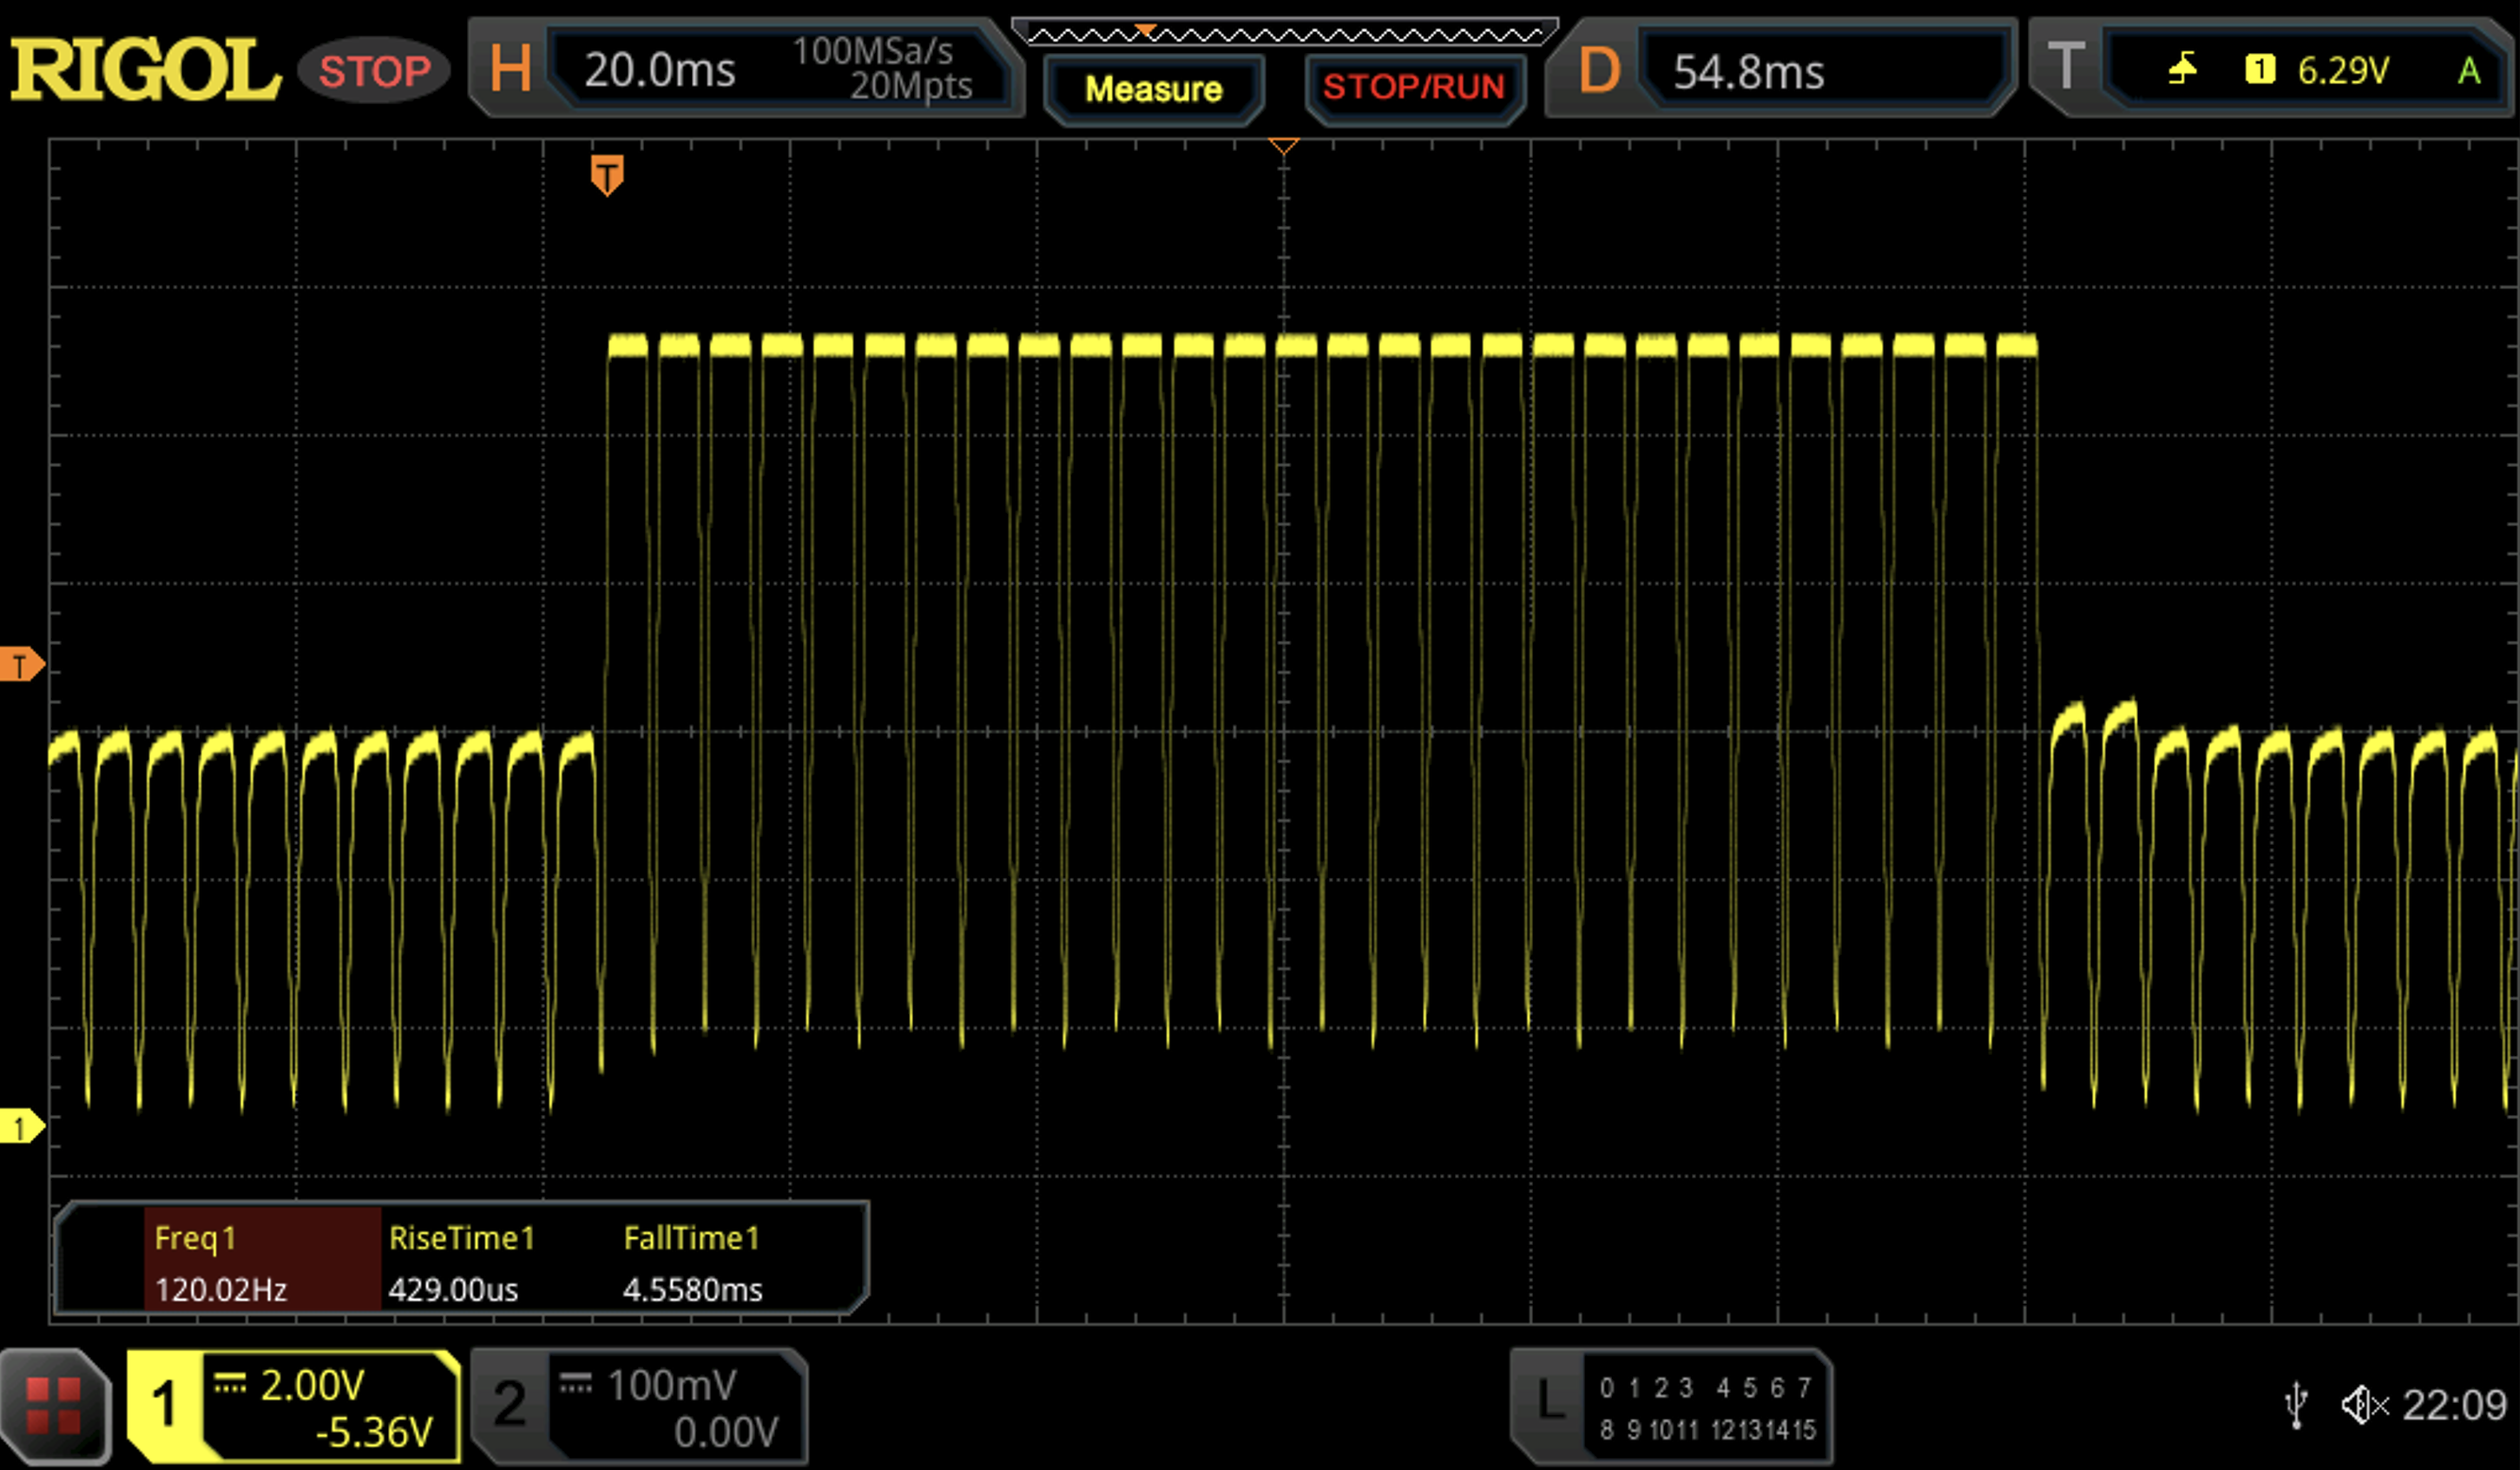Screen dimensions: 2520x1470
Task: Open the red grid function menu icon
Action: tap(54, 1405)
